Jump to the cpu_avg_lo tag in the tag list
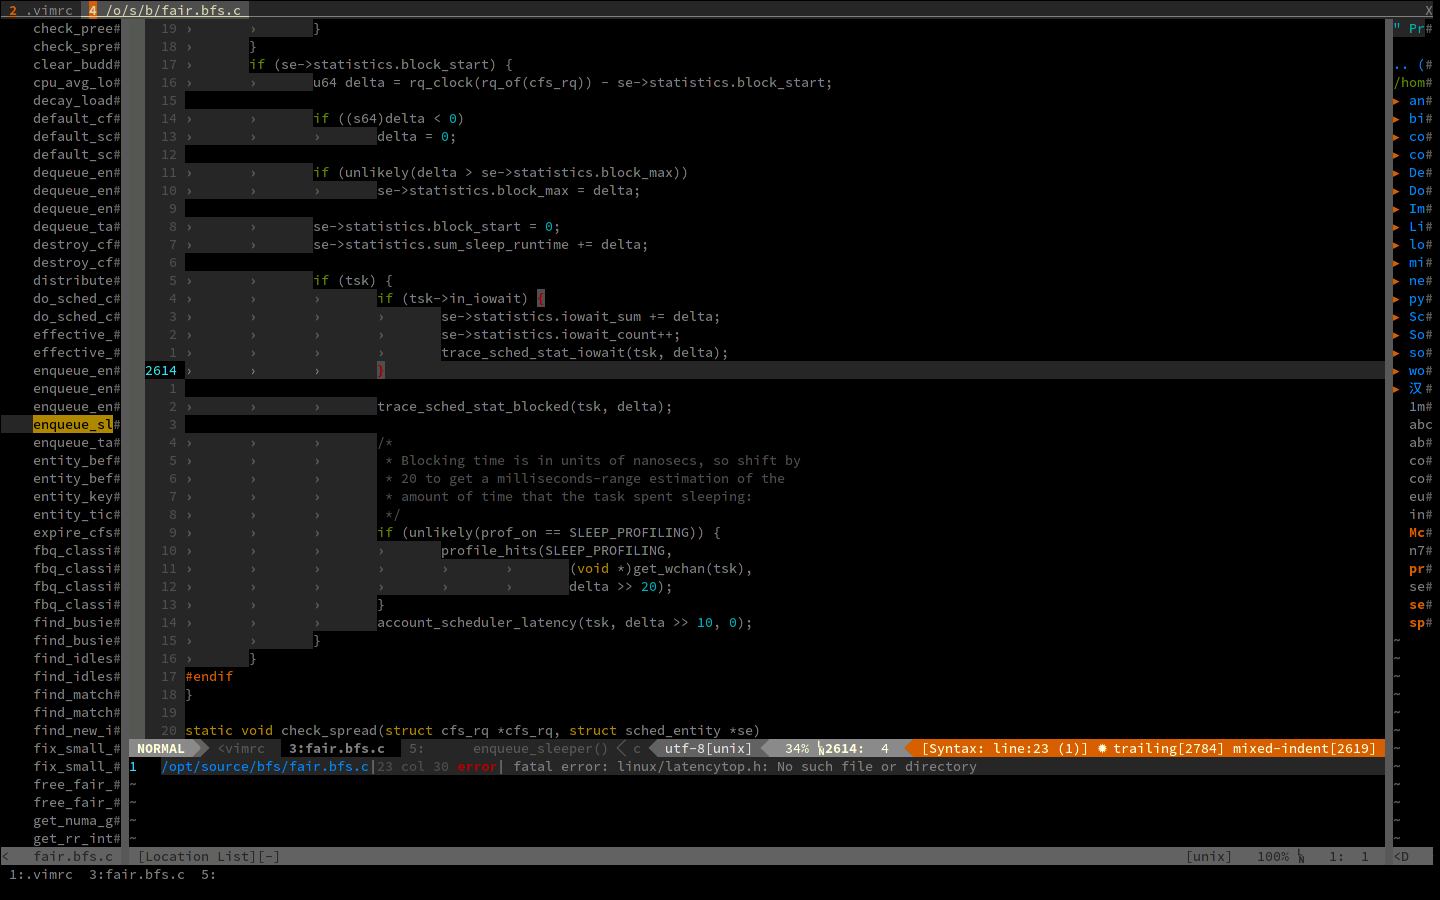1440x900 pixels. point(73,83)
